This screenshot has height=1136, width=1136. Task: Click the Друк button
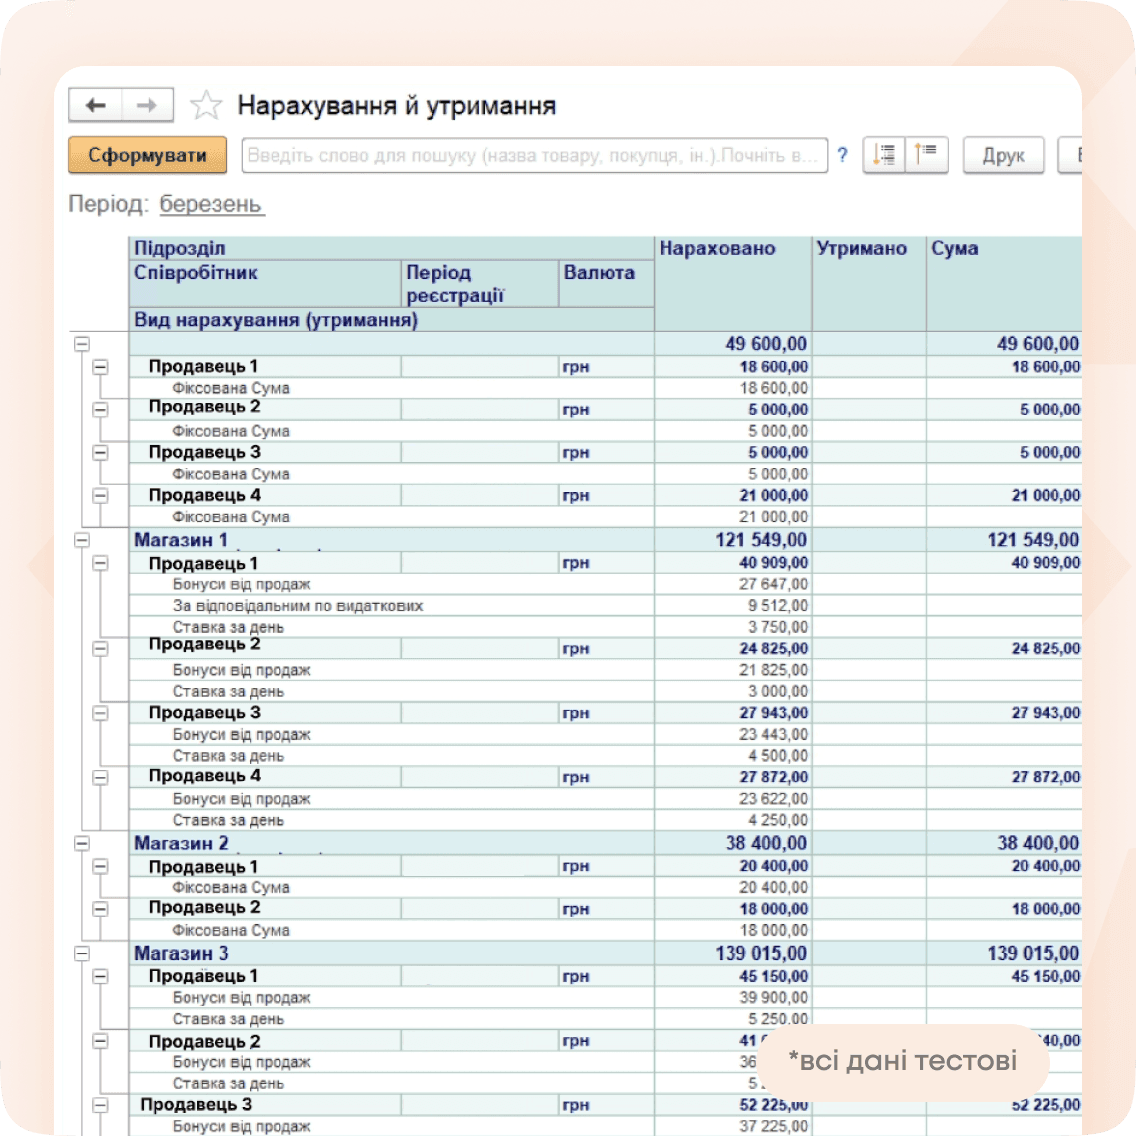[1003, 155]
